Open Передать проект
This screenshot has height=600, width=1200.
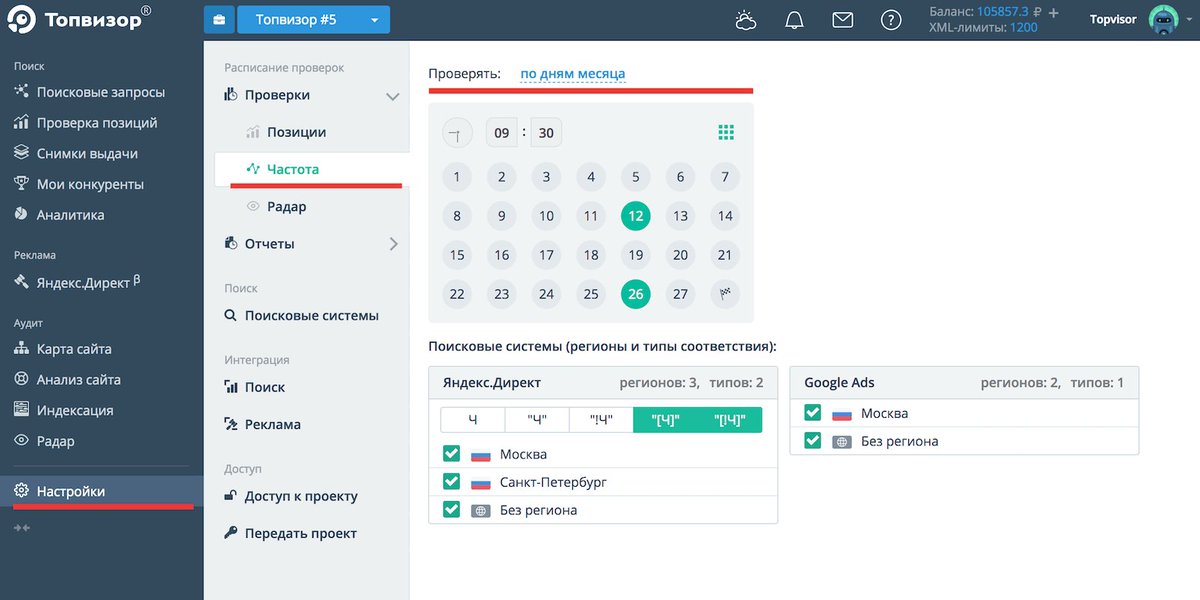point(300,533)
